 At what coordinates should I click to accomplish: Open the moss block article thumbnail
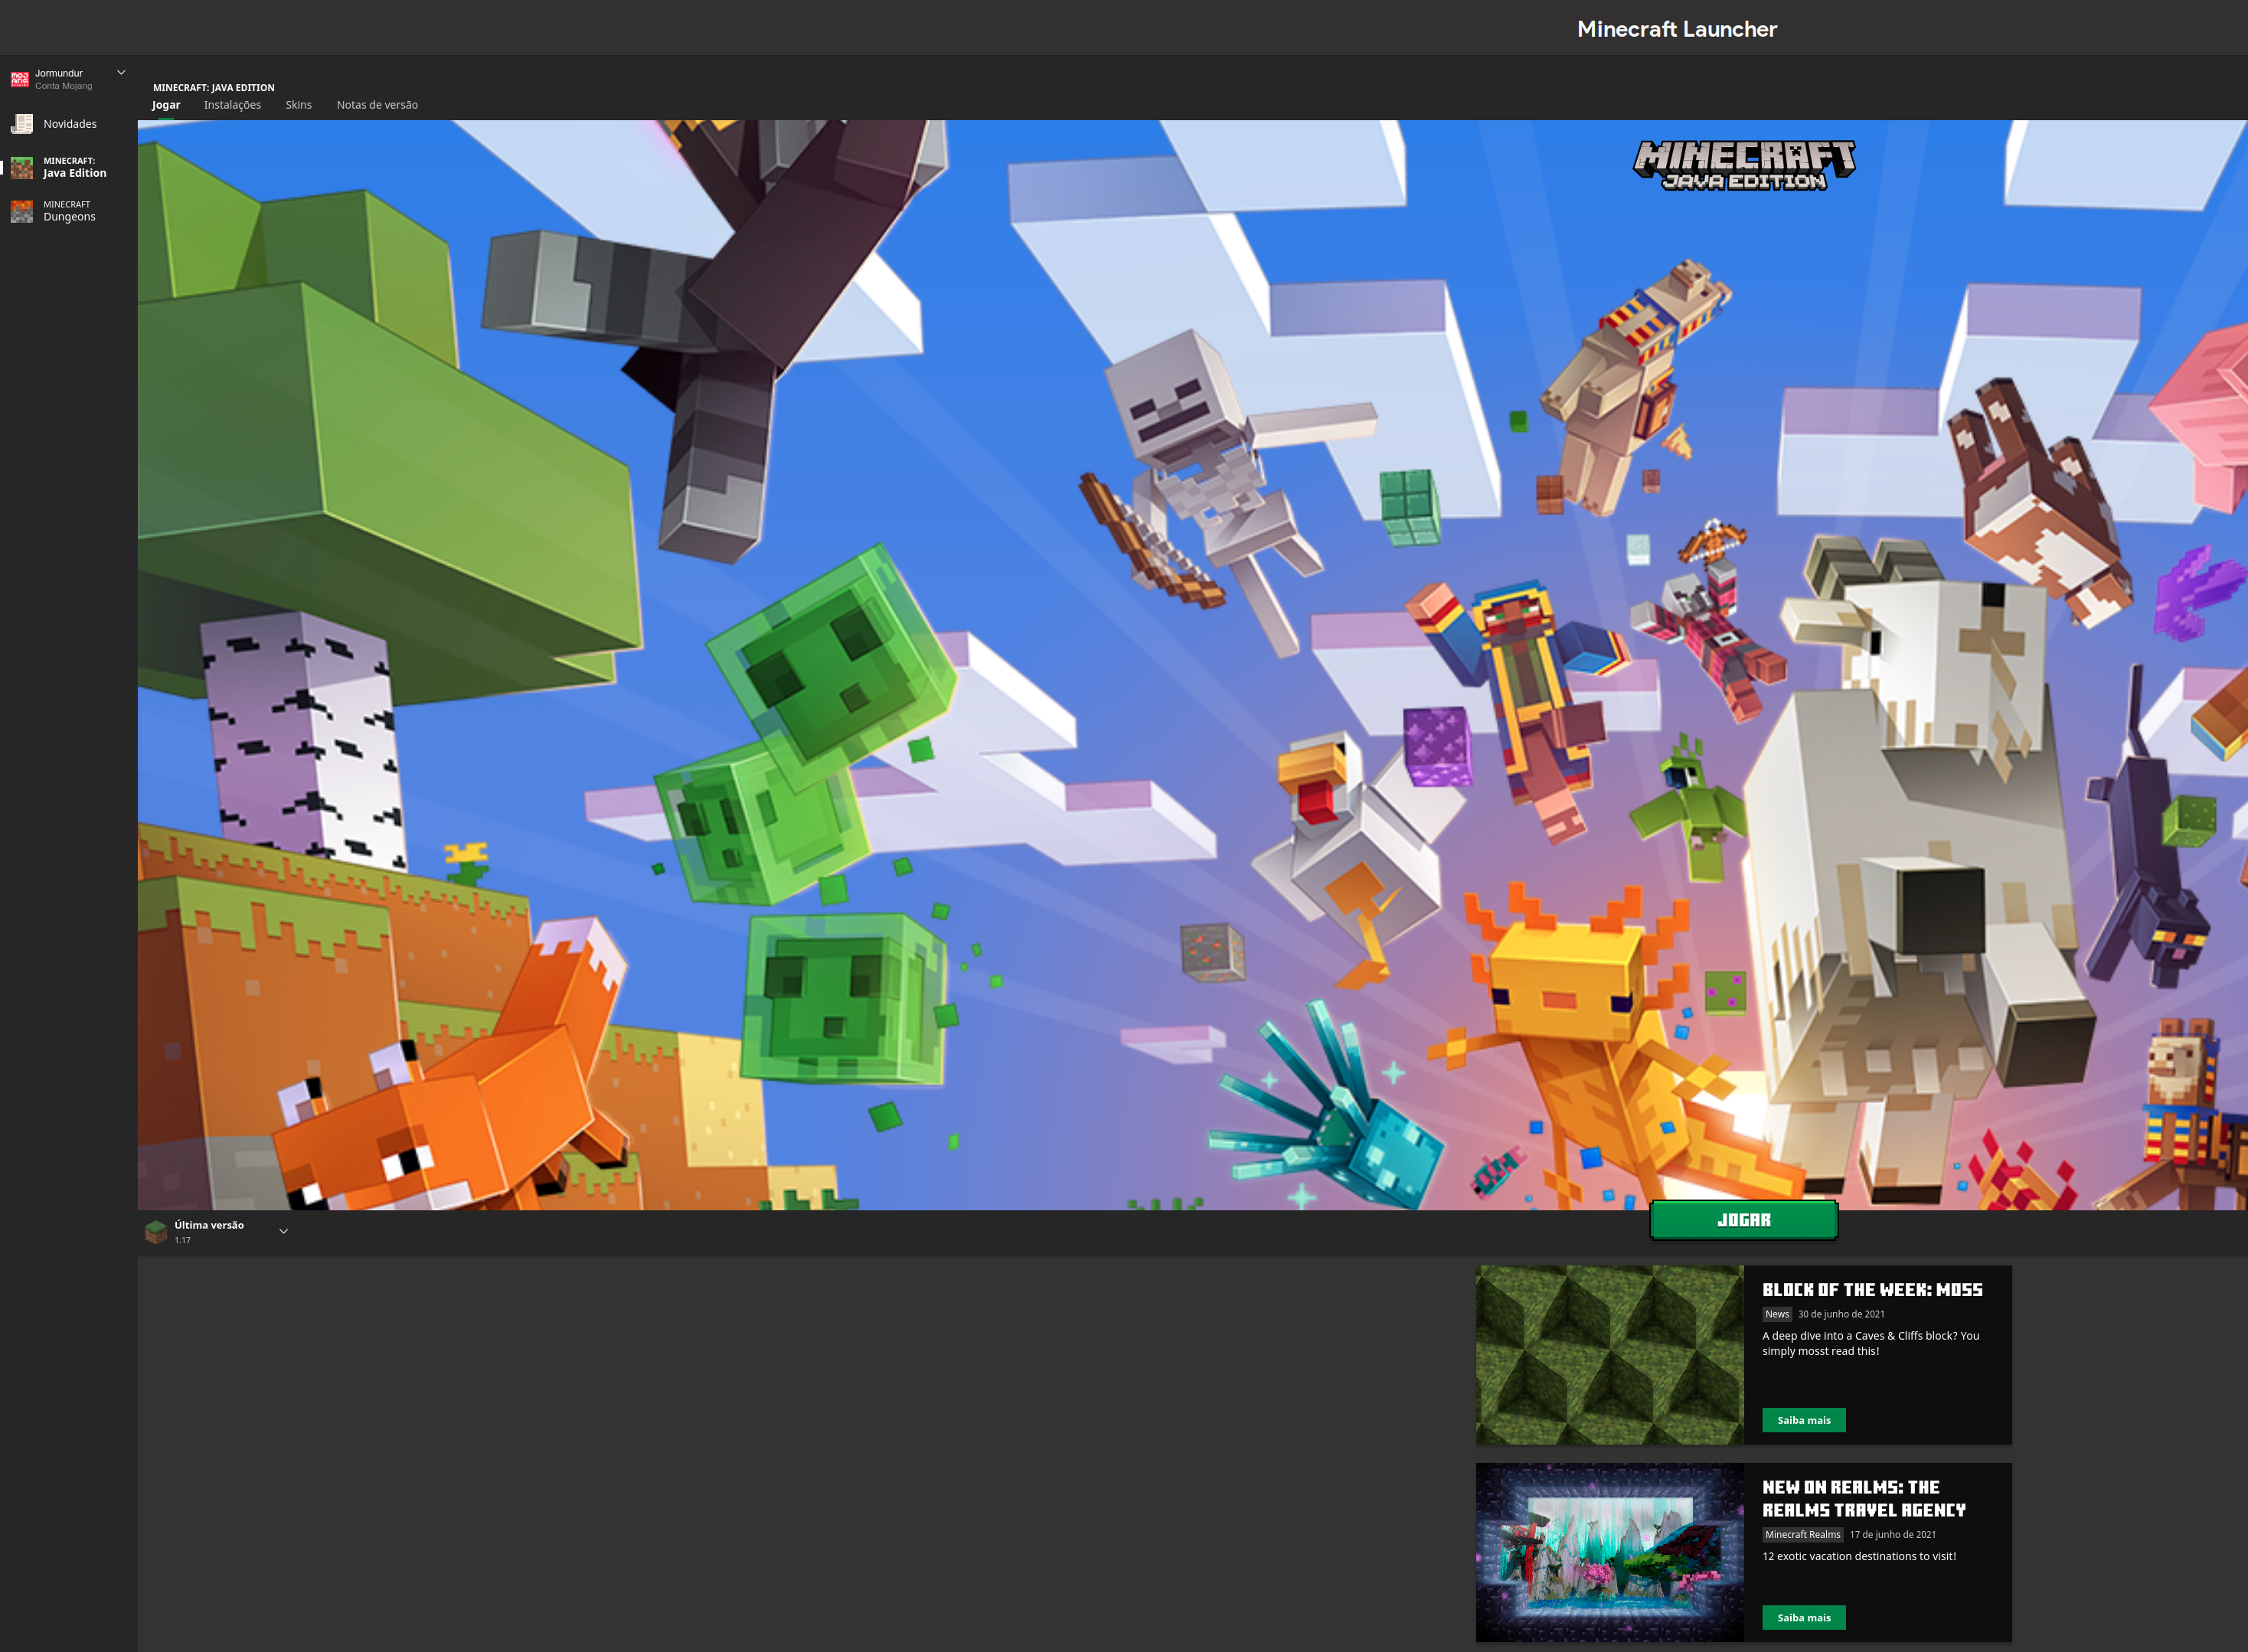[x=1609, y=1354]
